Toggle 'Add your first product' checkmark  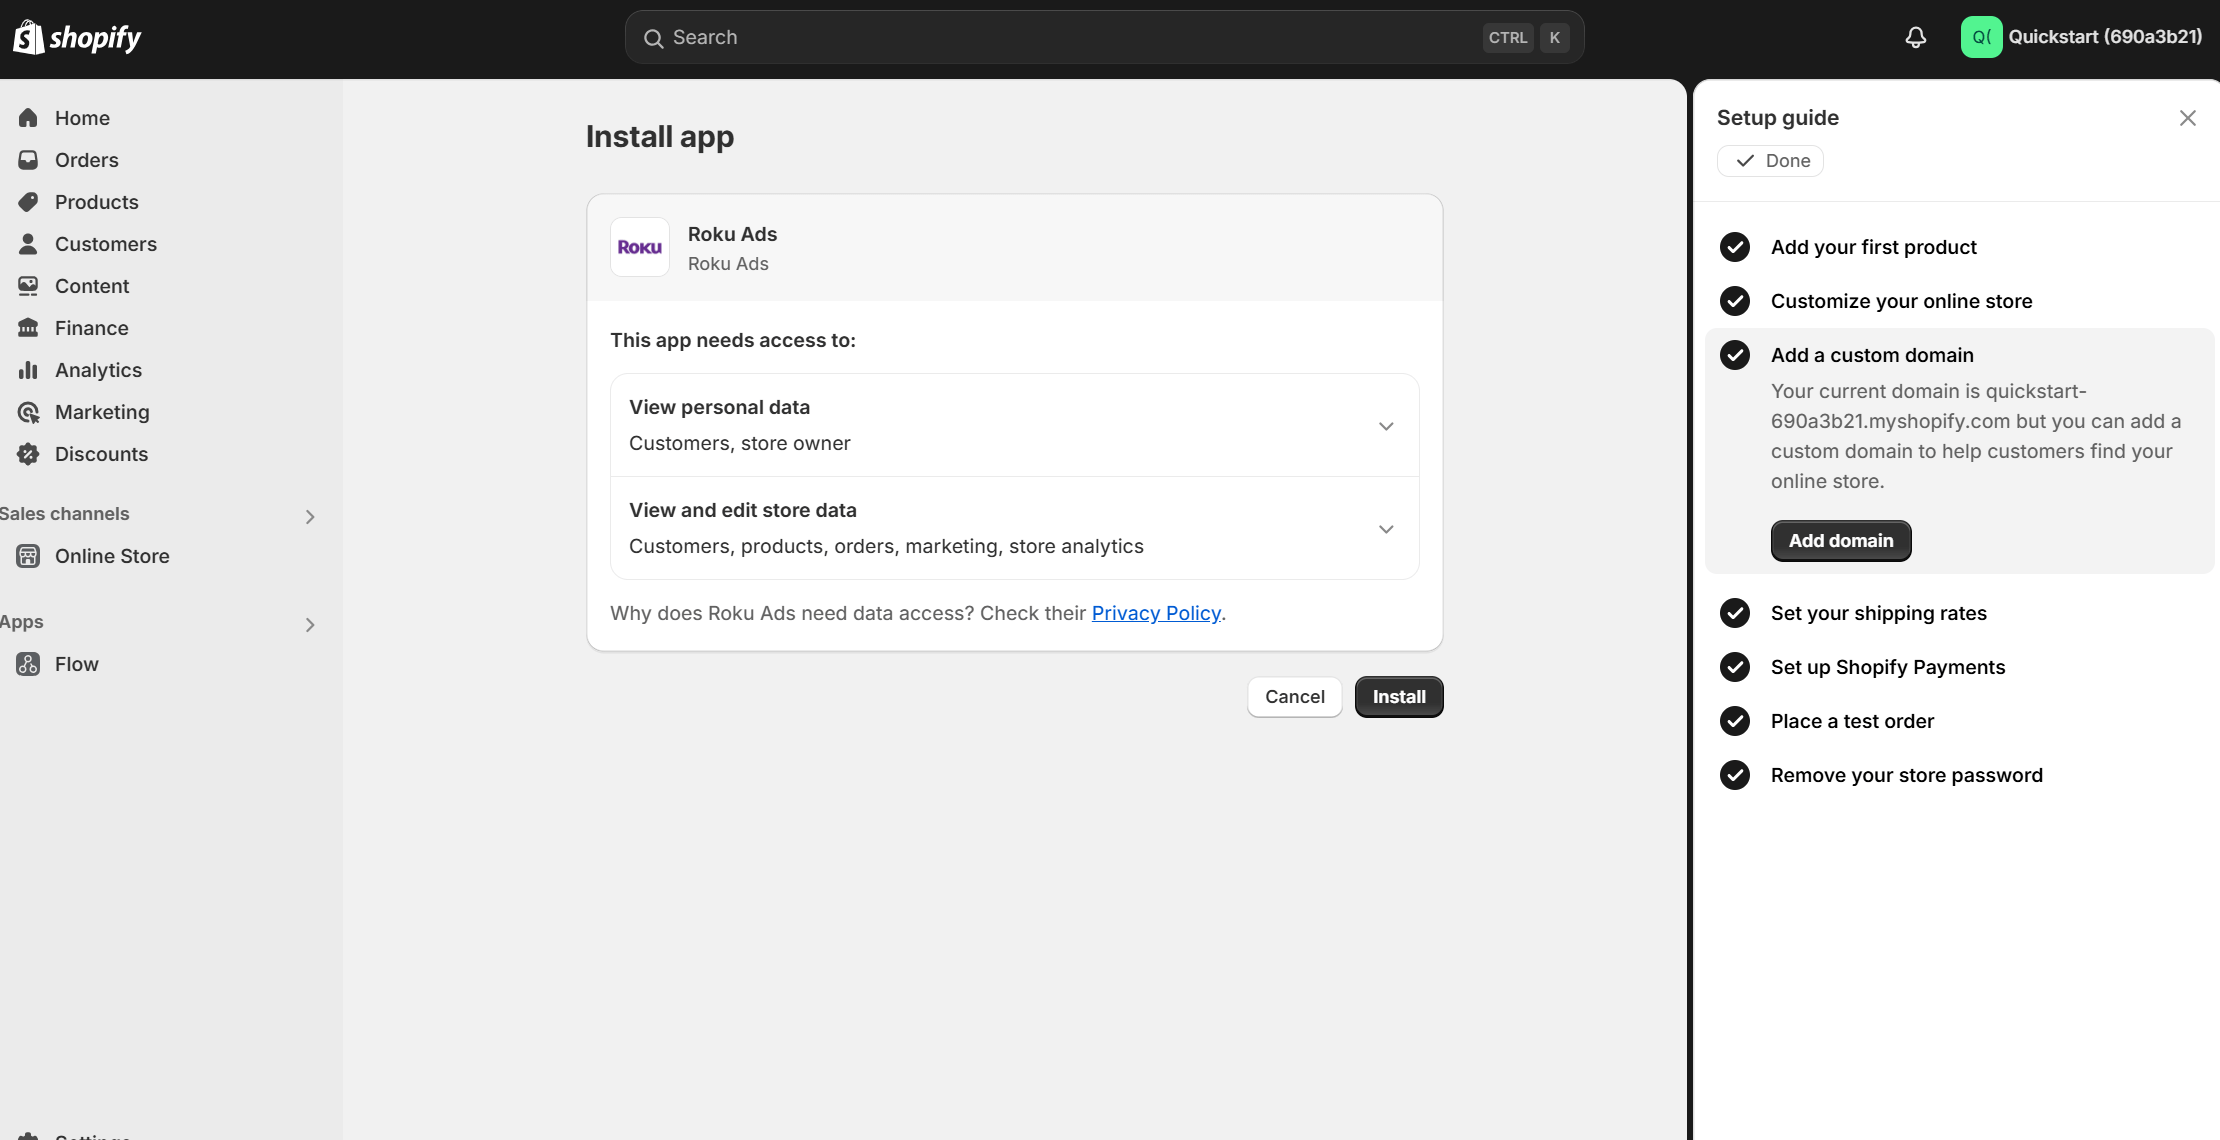1735,247
